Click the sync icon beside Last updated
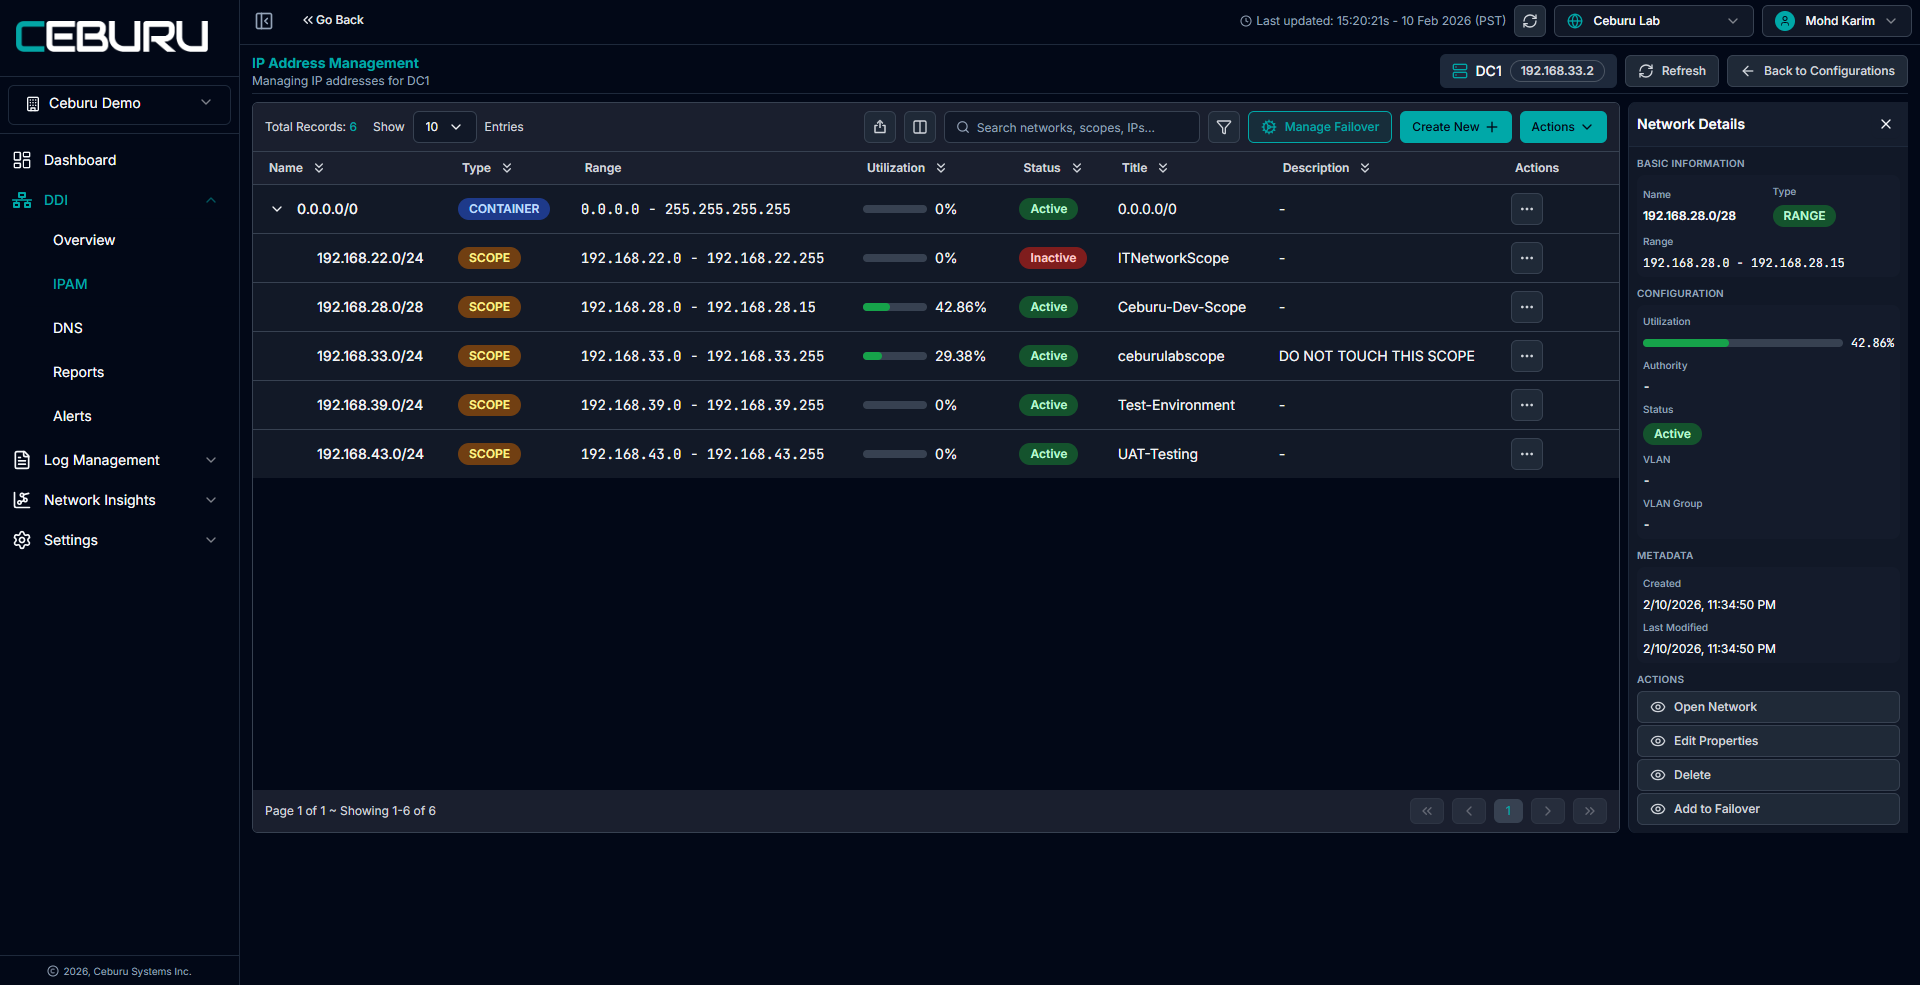This screenshot has width=1920, height=985. [1530, 21]
